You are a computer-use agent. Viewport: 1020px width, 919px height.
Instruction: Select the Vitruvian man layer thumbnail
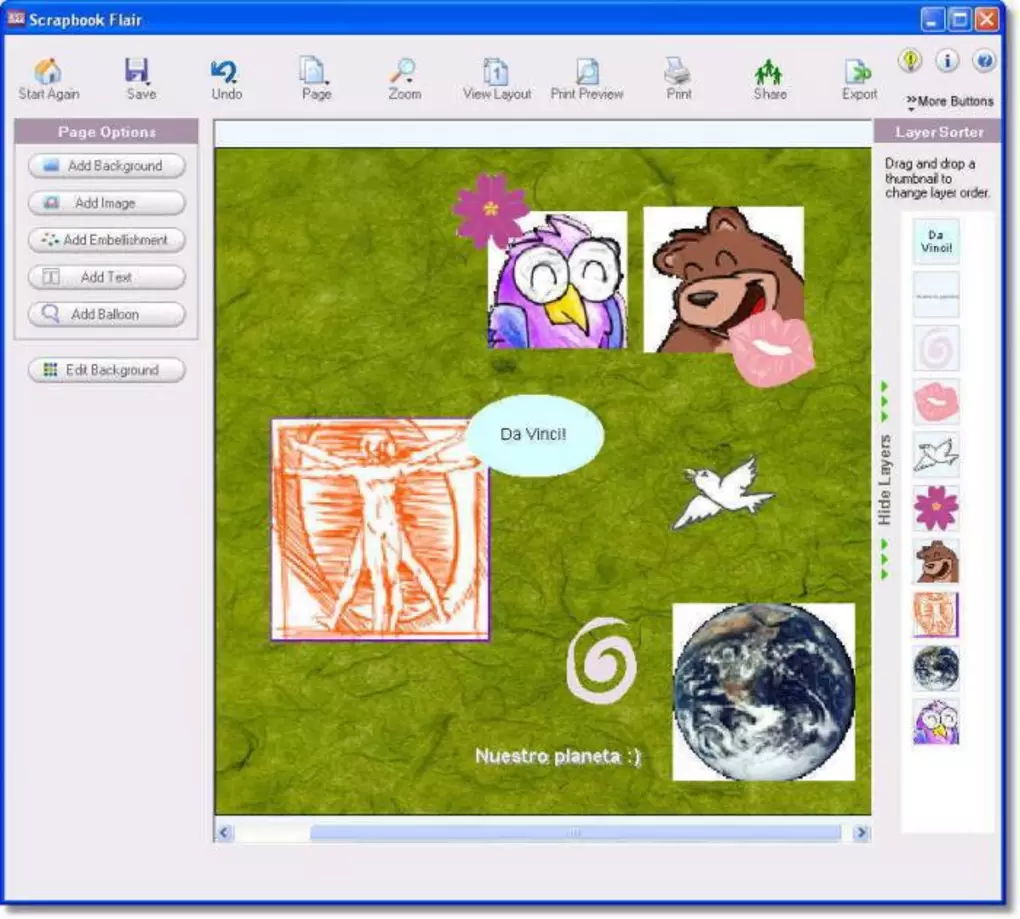point(936,615)
